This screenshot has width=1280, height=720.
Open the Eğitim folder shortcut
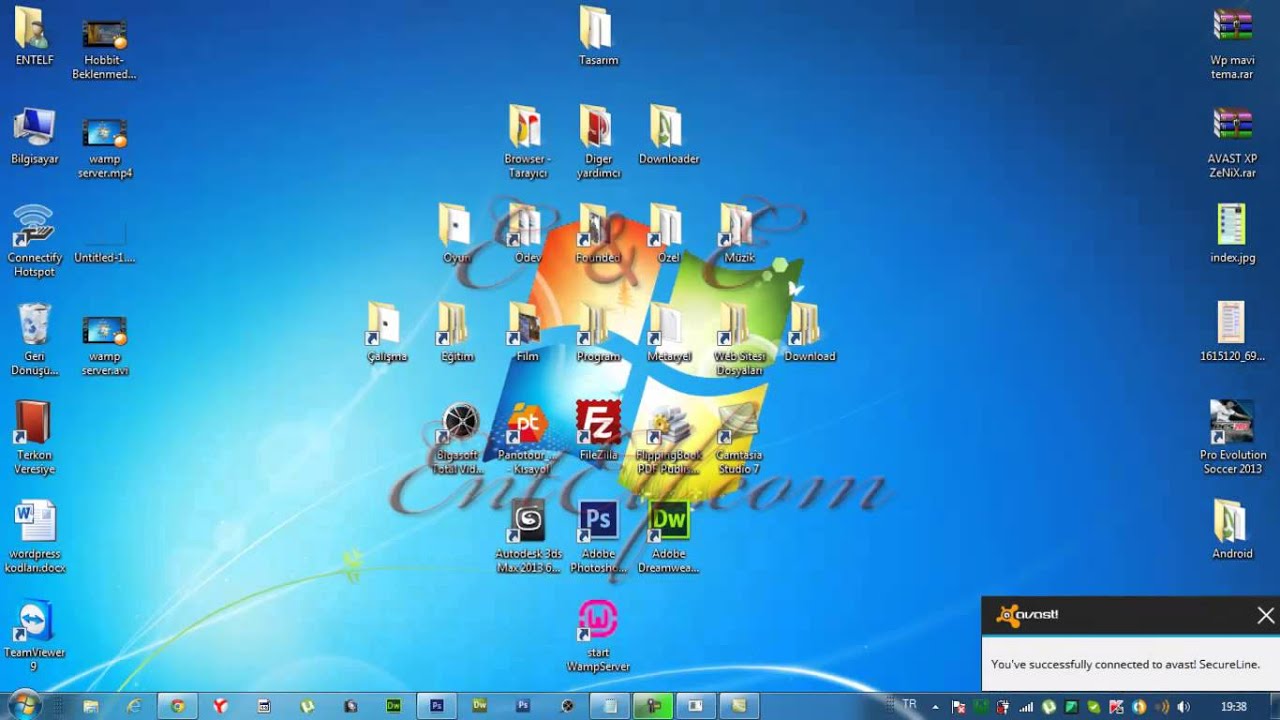coord(456,333)
